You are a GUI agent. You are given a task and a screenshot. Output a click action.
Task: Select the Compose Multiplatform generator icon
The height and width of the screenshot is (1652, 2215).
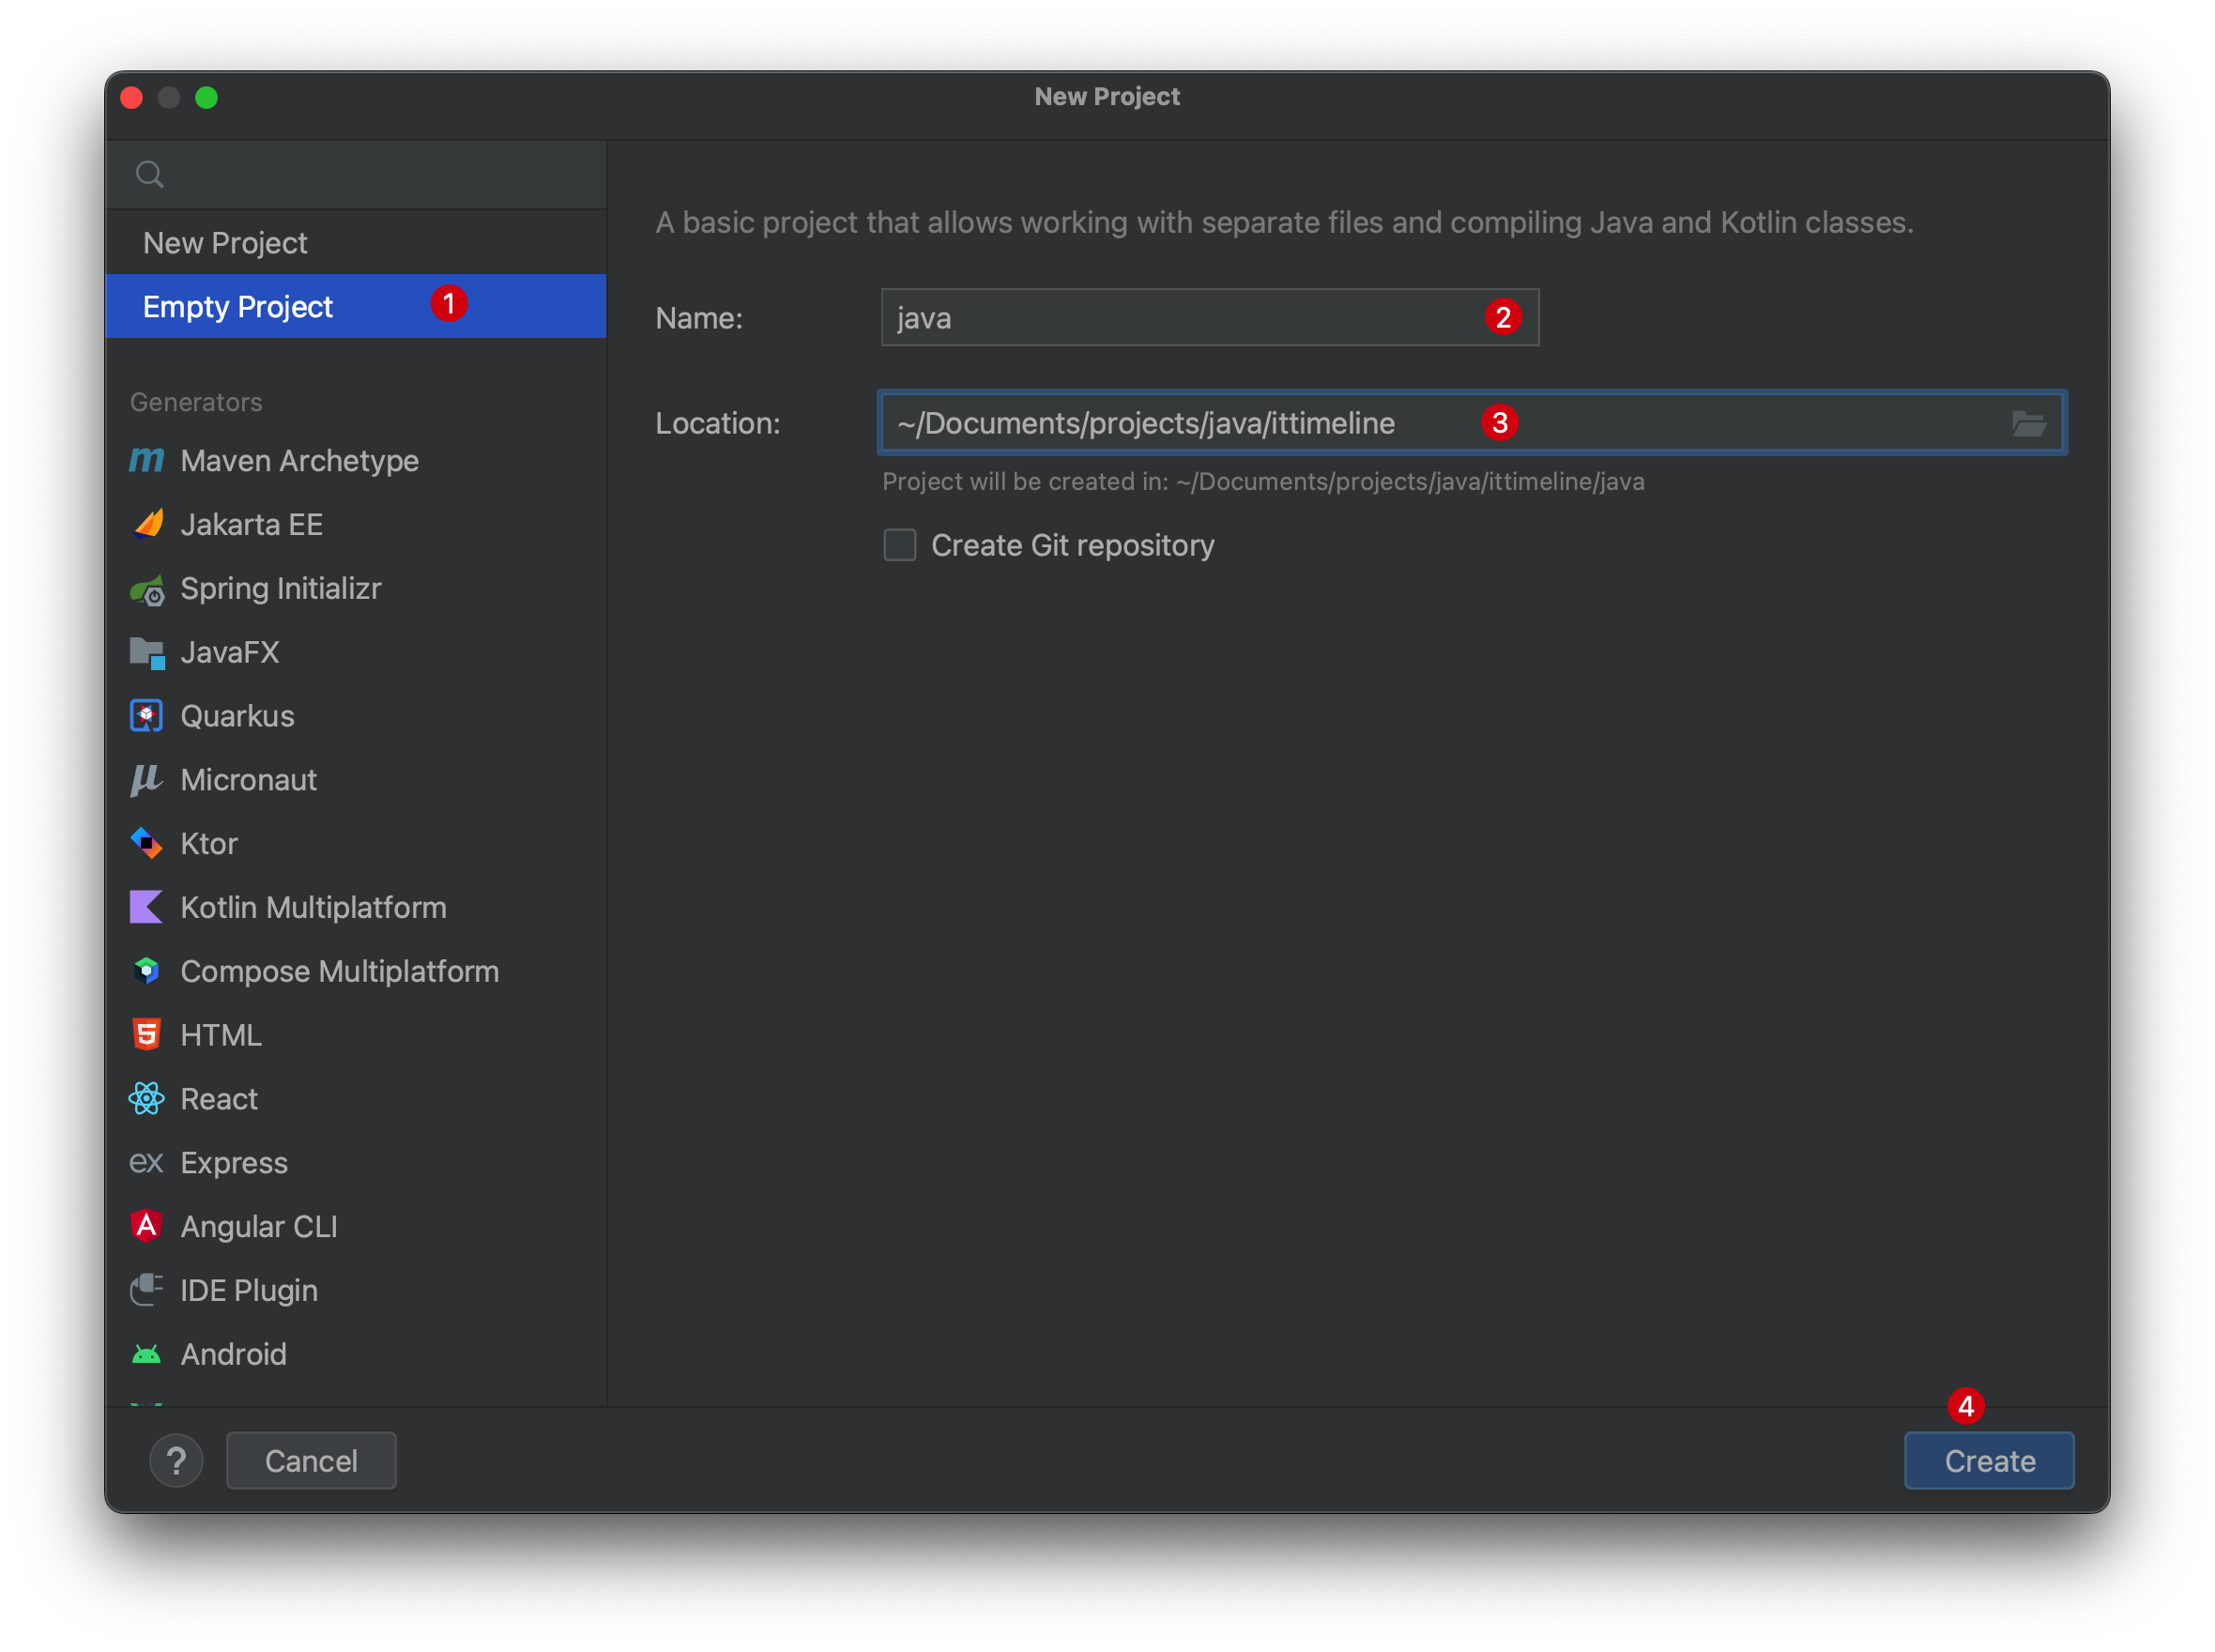[147, 970]
